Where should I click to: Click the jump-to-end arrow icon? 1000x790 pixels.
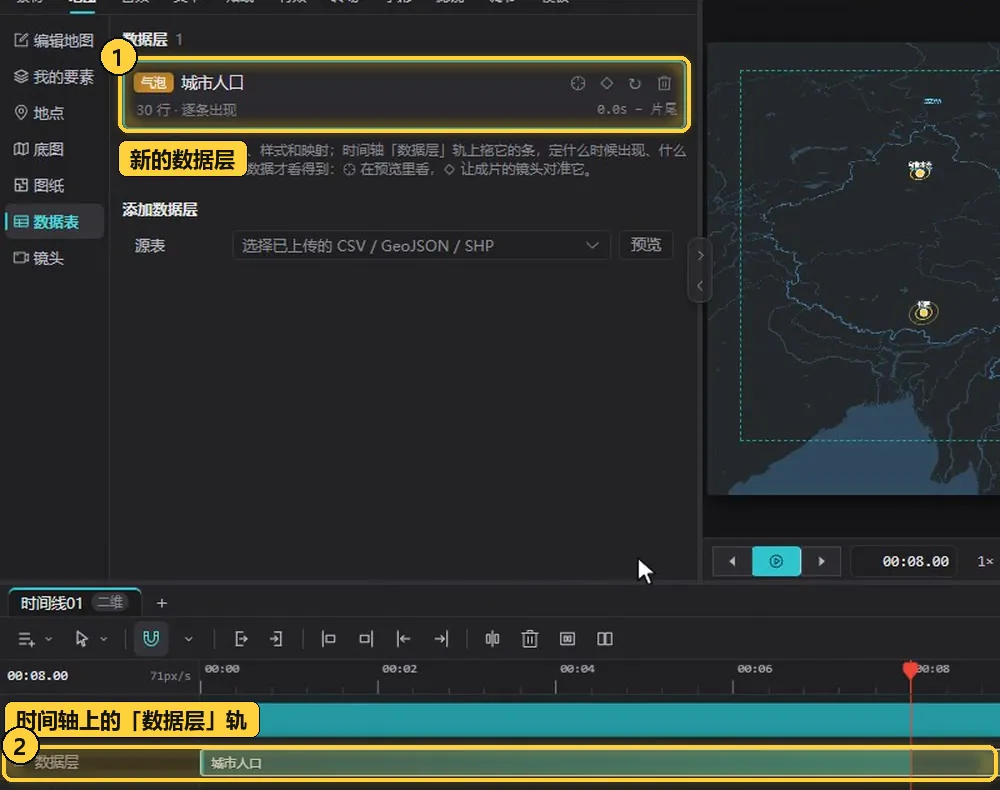tap(441, 639)
